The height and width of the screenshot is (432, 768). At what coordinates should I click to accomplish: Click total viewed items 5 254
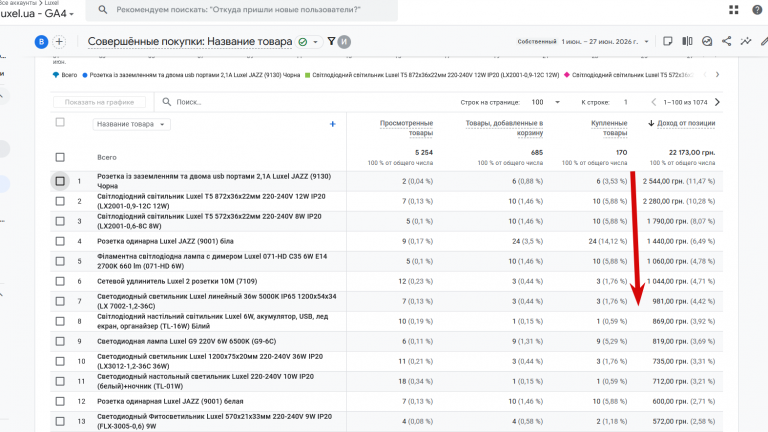[424, 152]
